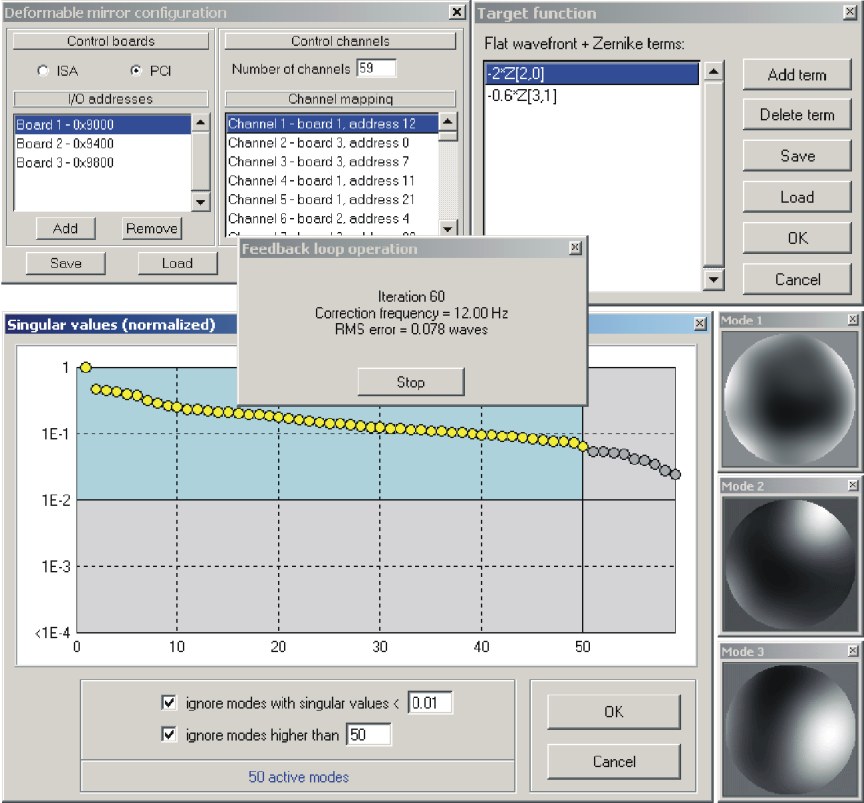Select Board 2 - 0x9400 in list
Screen dimensions: 864x803
point(65,143)
